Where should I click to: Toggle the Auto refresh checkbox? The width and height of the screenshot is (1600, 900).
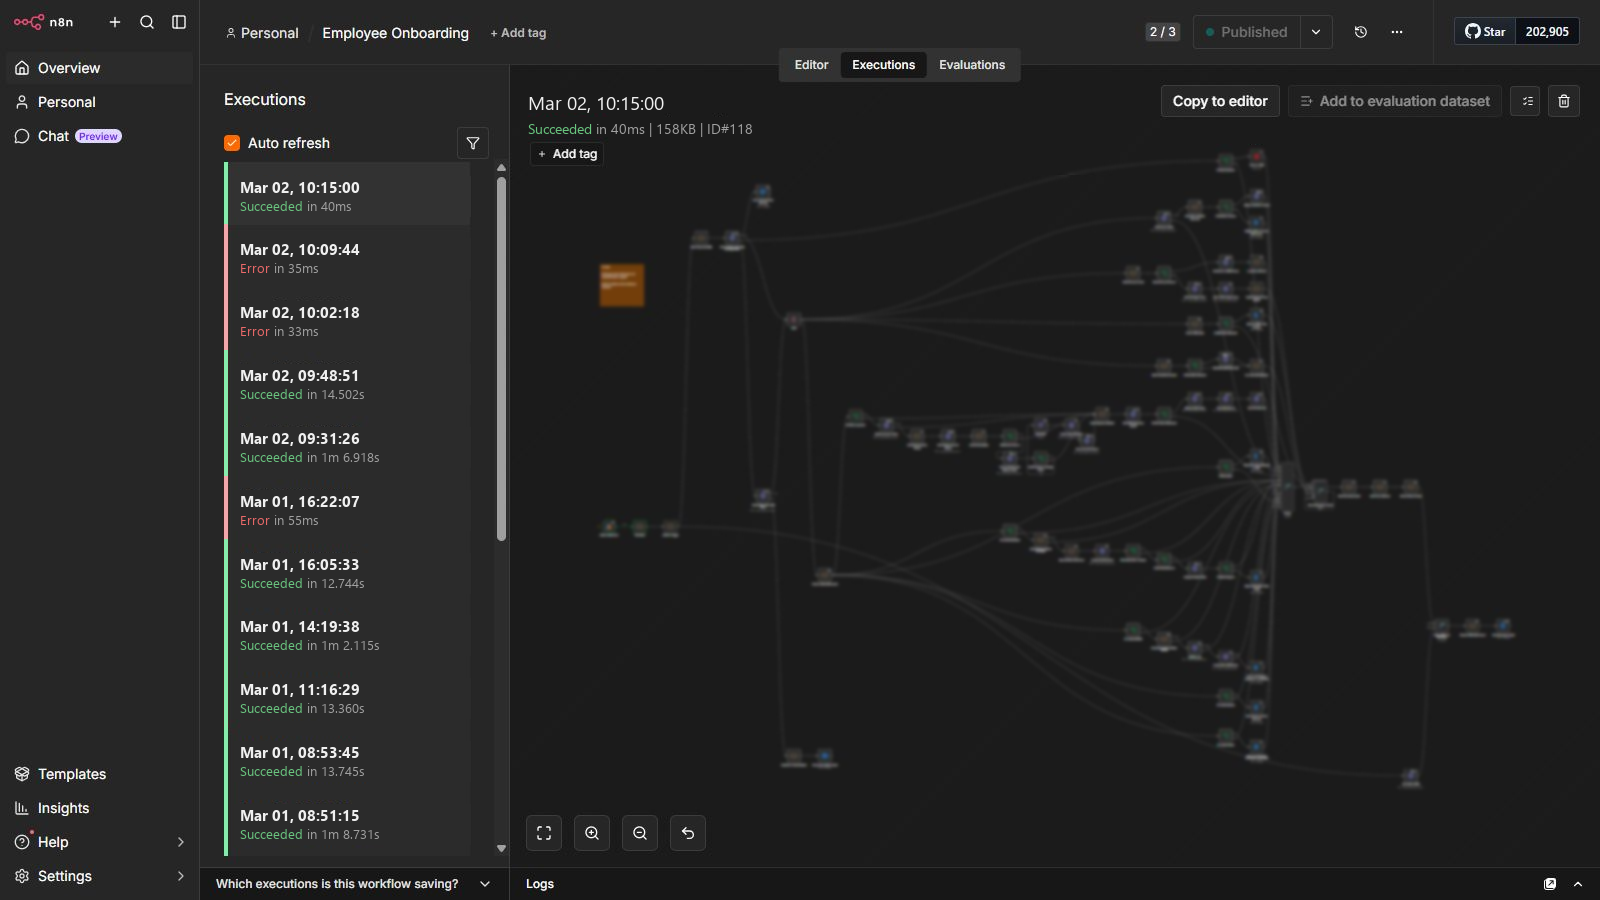click(x=232, y=143)
